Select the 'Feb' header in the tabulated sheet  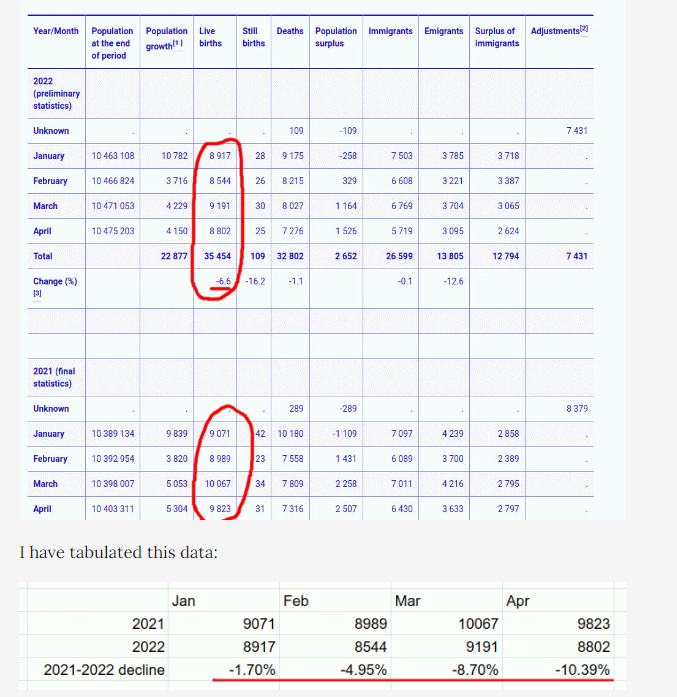click(x=296, y=601)
